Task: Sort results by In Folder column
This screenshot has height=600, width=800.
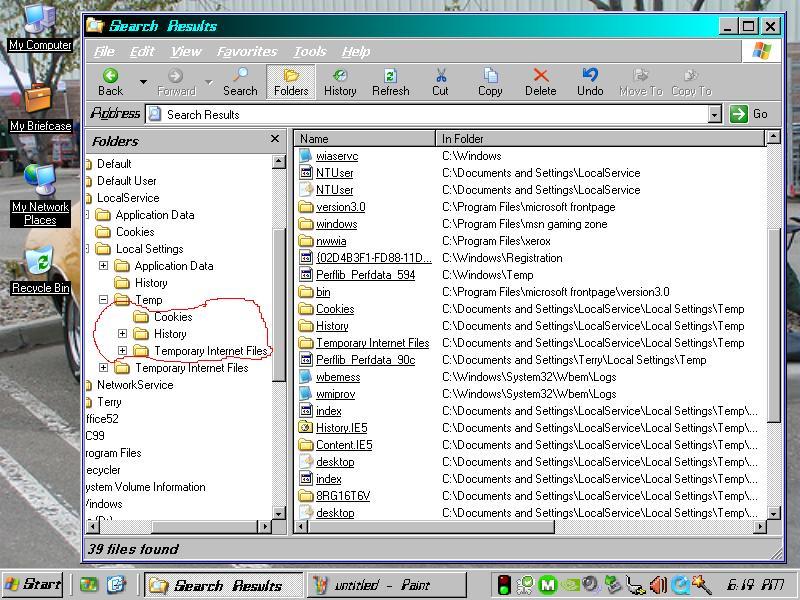Action: coord(600,139)
